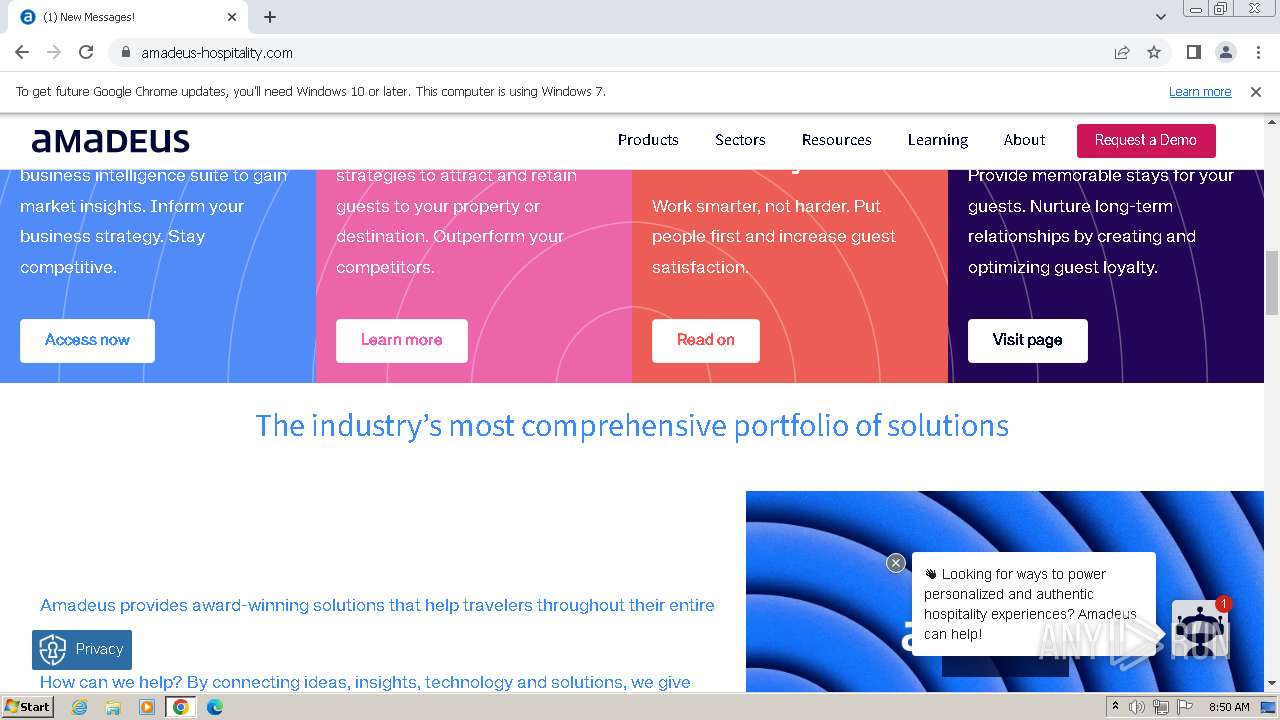Click the Access now button
Image resolution: width=1280 pixels, height=720 pixels.
[x=87, y=340]
